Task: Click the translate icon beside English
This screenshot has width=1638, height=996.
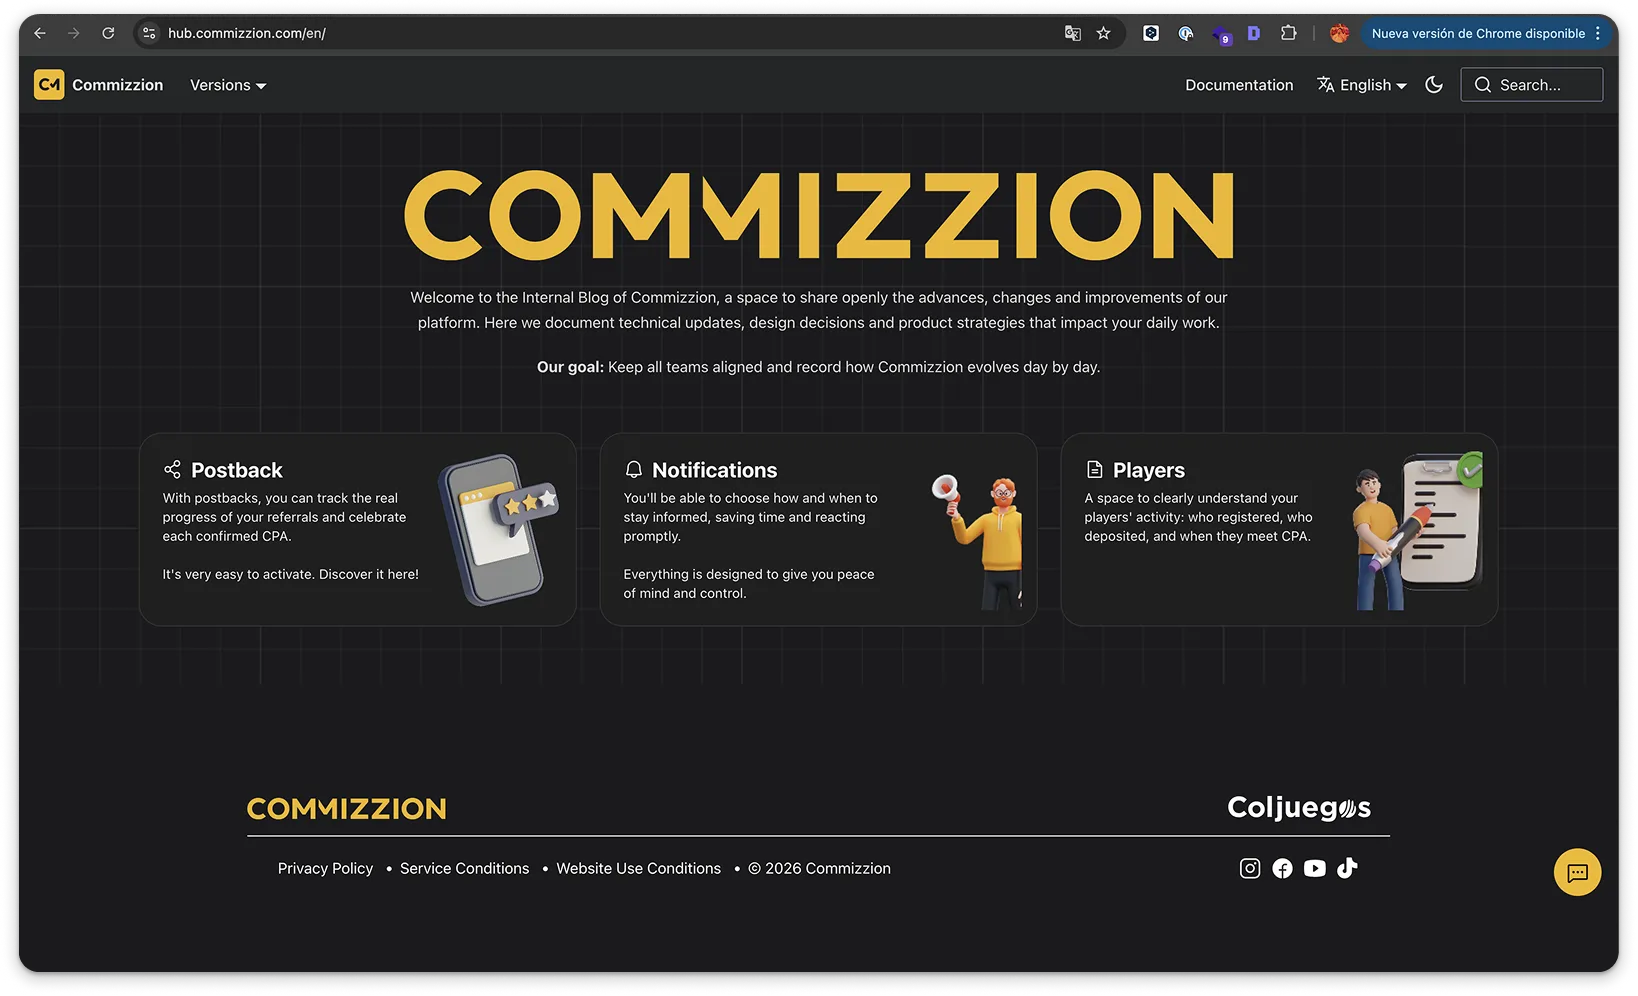Action: click(1326, 85)
